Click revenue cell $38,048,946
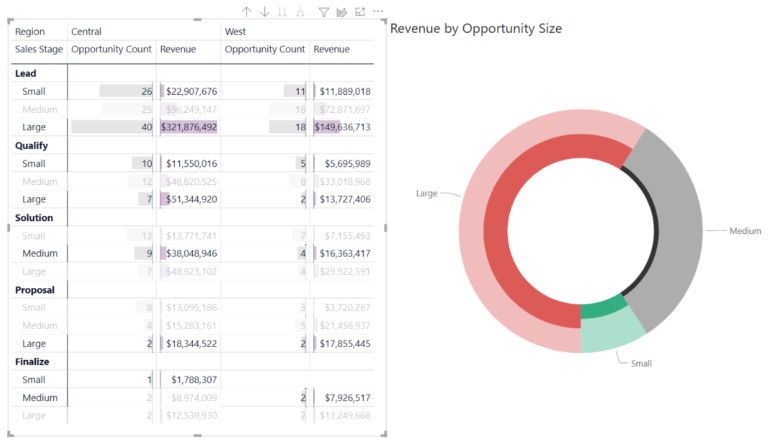Image resolution: width=768 pixels, height=443 pixels. click(192, 253)
